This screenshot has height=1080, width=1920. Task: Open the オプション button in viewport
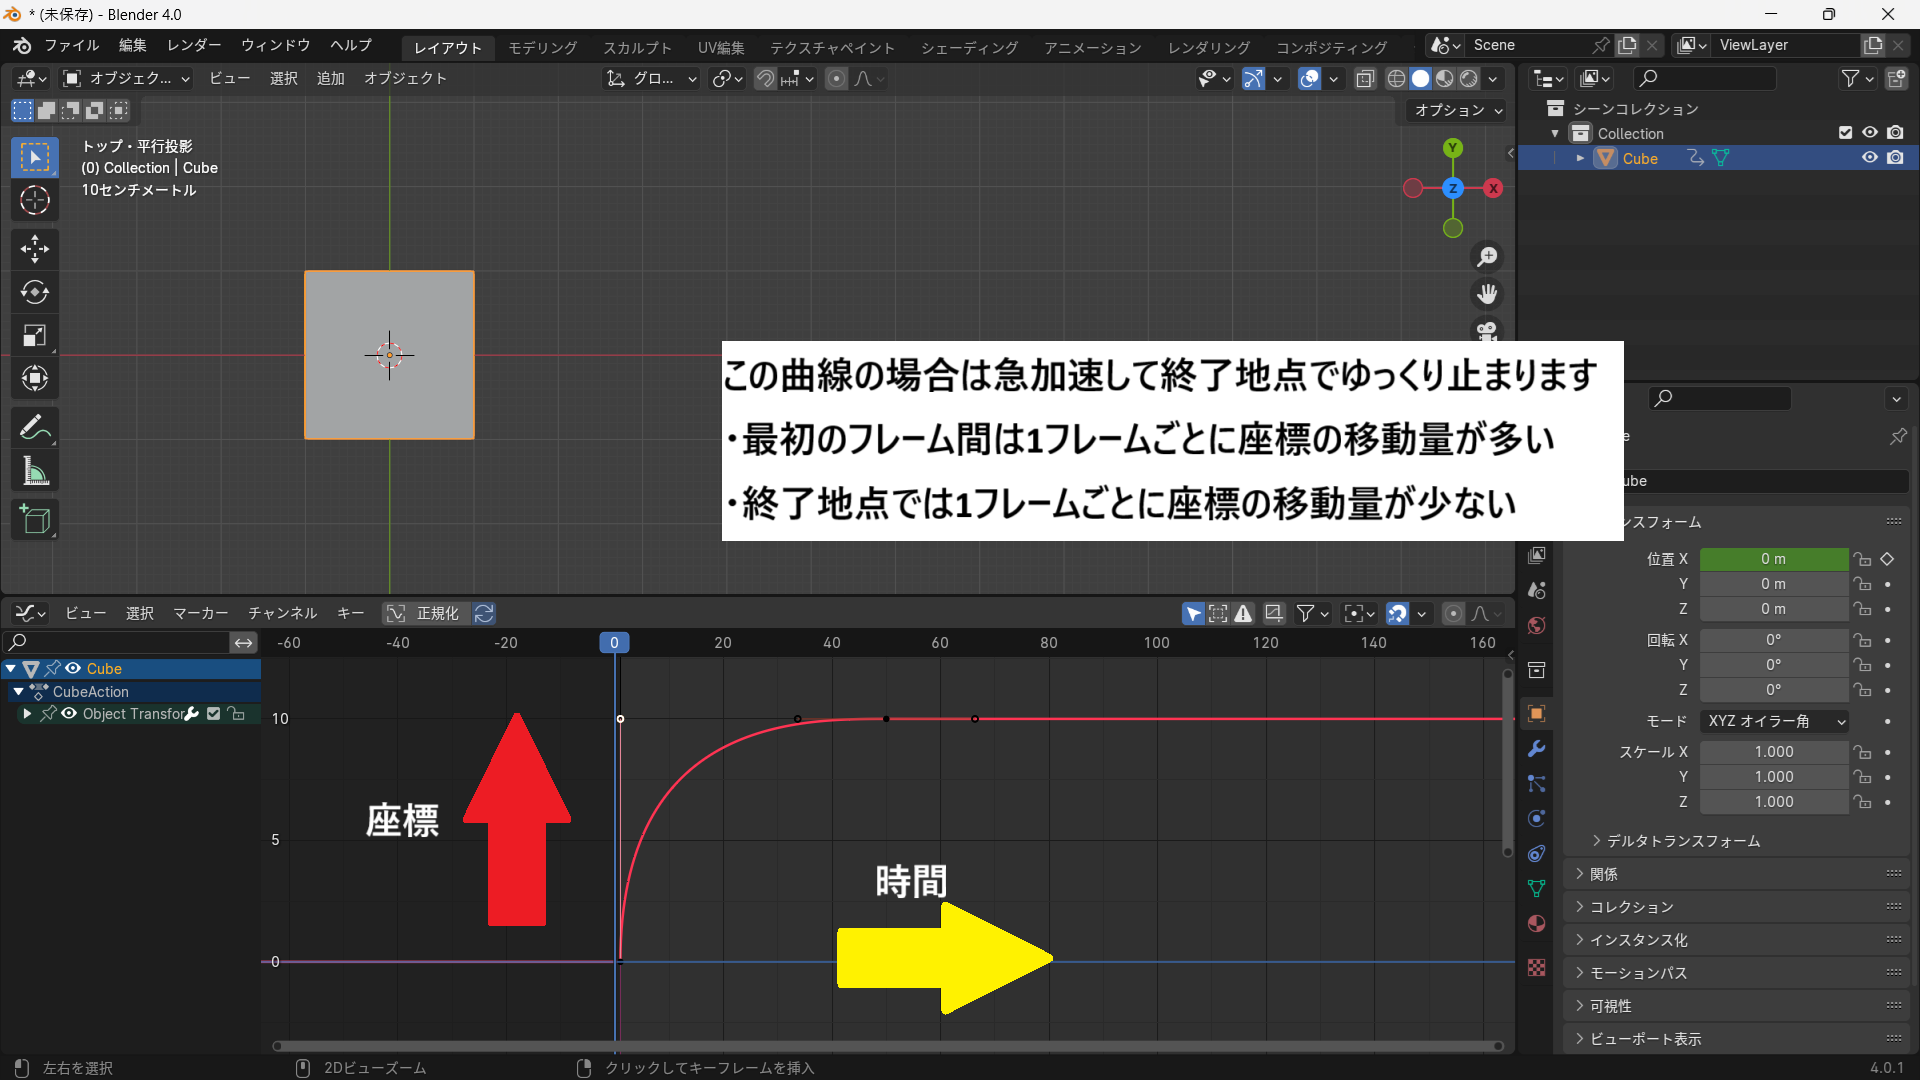[1457, 111]
